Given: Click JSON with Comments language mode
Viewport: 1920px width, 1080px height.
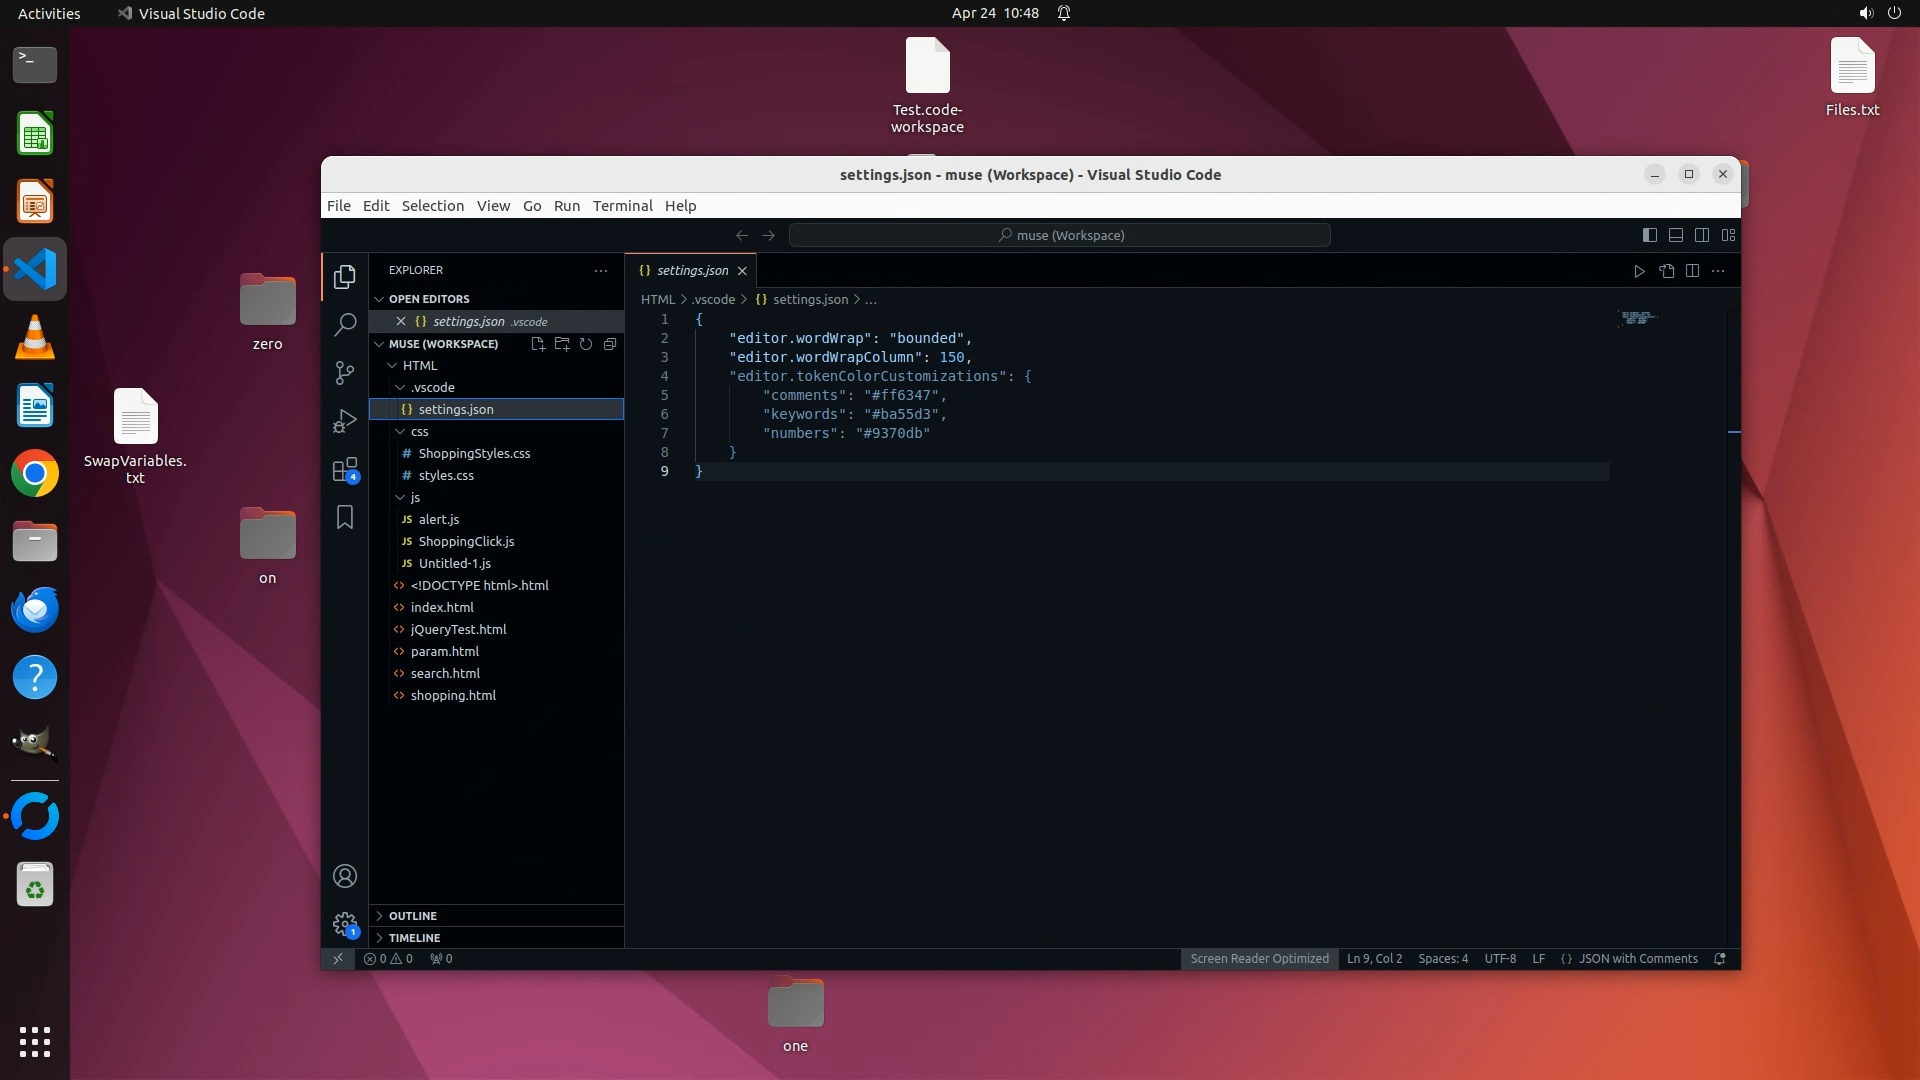Looking at the screenshot, I should pyautogui.click(x=1638, y=959).
